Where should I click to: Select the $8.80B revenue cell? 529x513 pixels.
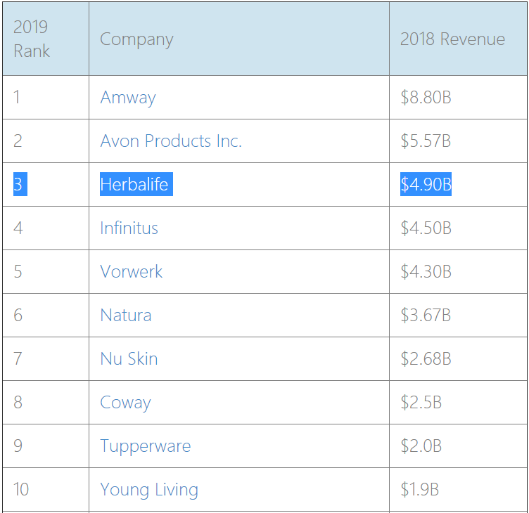click(458, 97)
